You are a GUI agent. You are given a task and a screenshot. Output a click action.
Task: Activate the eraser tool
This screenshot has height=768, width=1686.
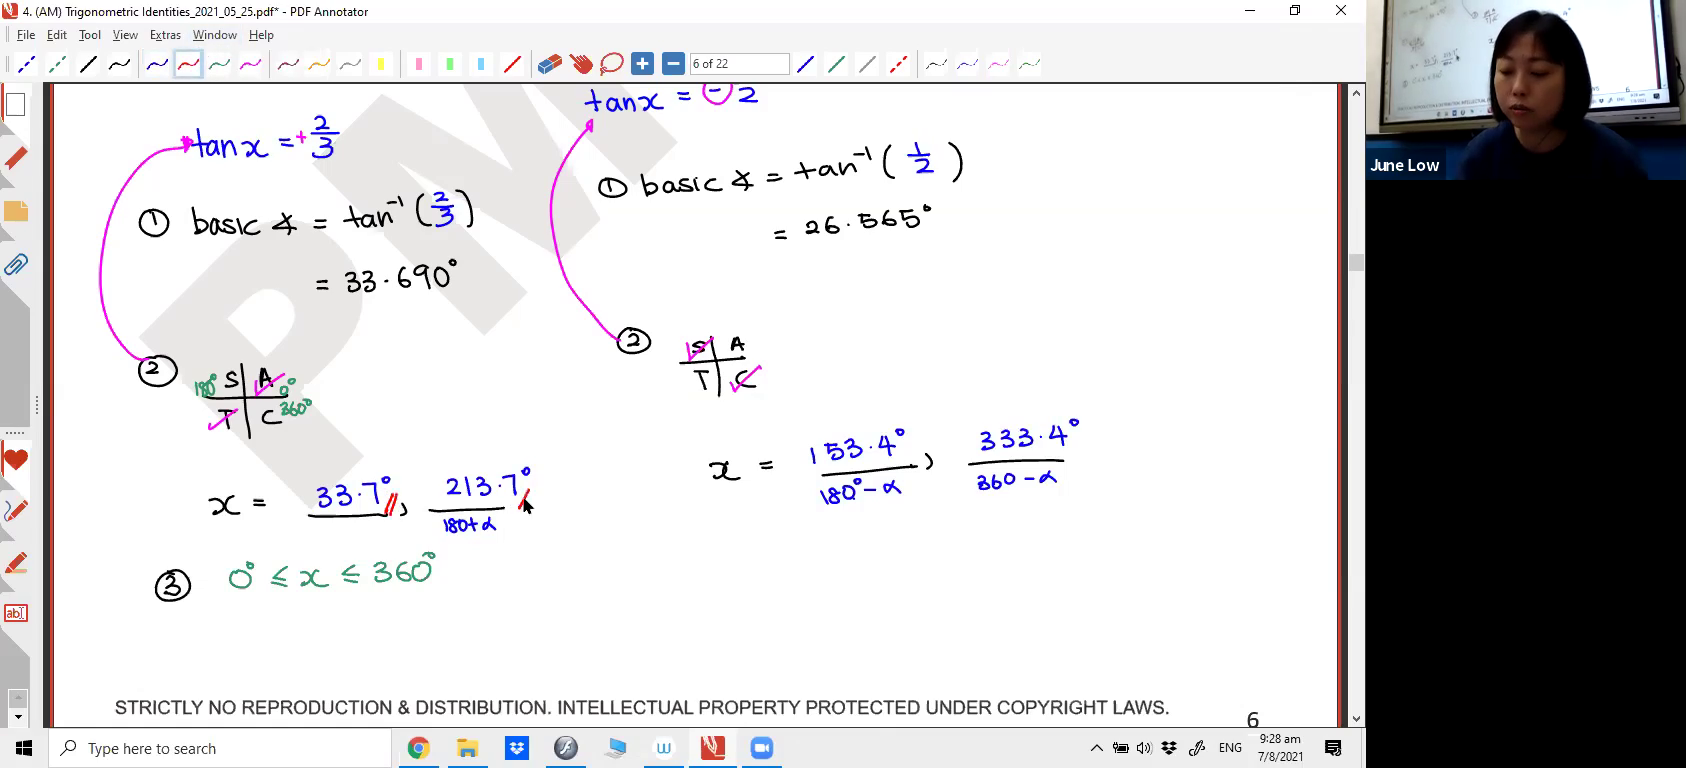coord(550,64)
